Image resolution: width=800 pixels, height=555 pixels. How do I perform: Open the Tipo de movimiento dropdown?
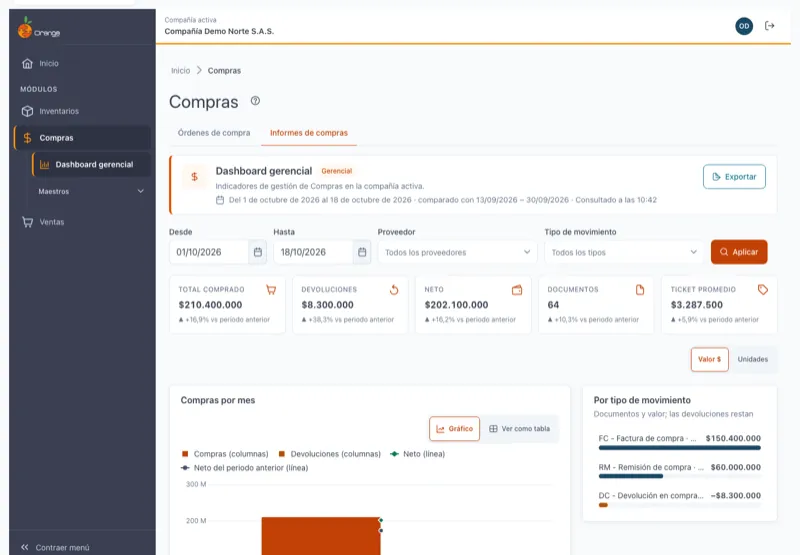623,253
